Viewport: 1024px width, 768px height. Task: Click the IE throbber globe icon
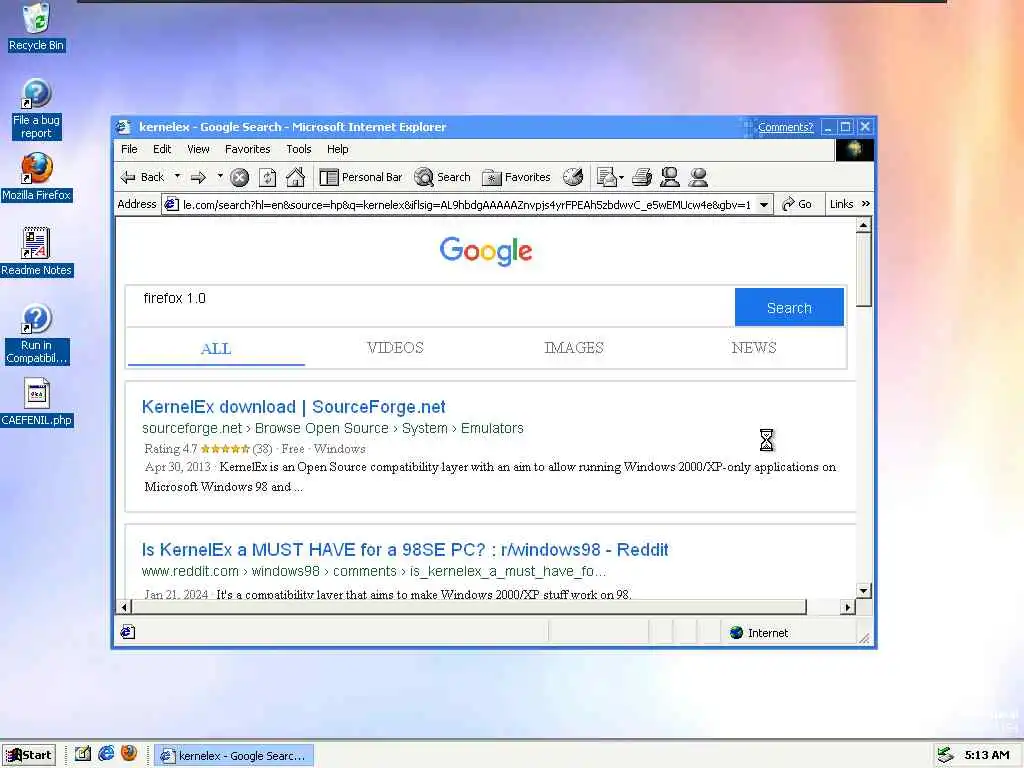(x=854, y=150)
